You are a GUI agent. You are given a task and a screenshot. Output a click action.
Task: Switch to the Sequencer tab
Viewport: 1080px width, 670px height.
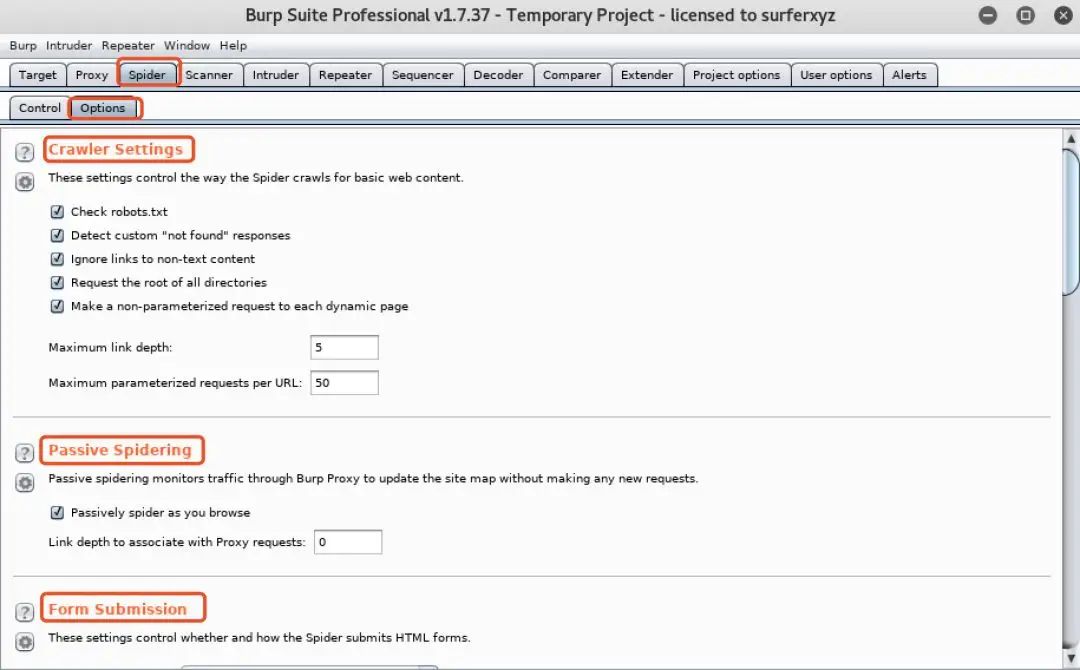pos(423,75)
